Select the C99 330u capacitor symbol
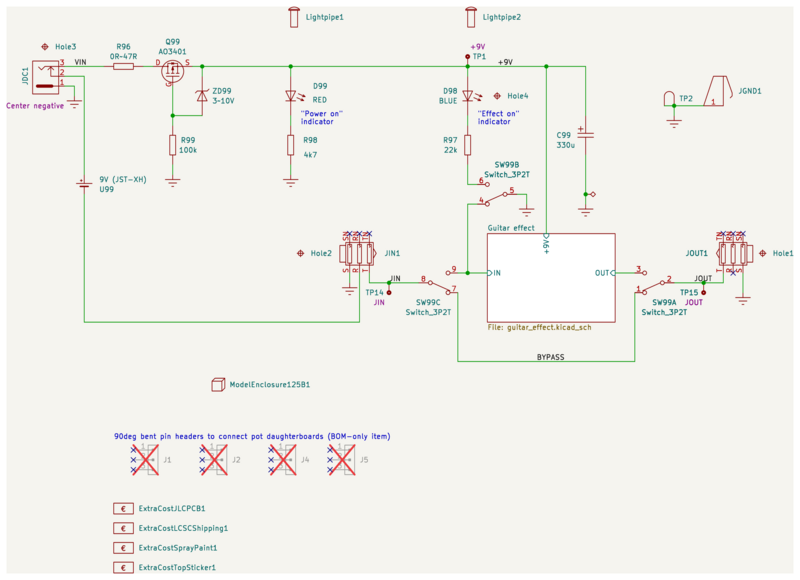Viewport: 800px width, 580px height. 586,134
